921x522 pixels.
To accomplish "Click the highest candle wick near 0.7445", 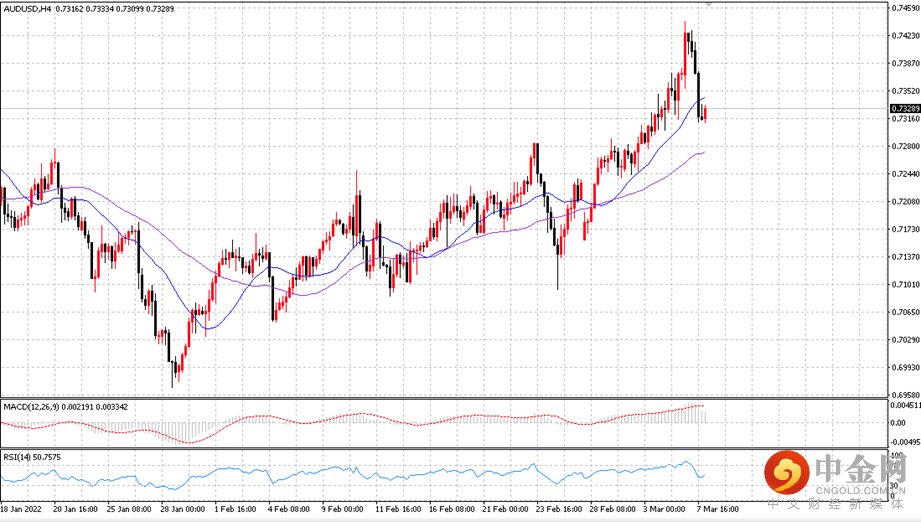I will 685,24.
